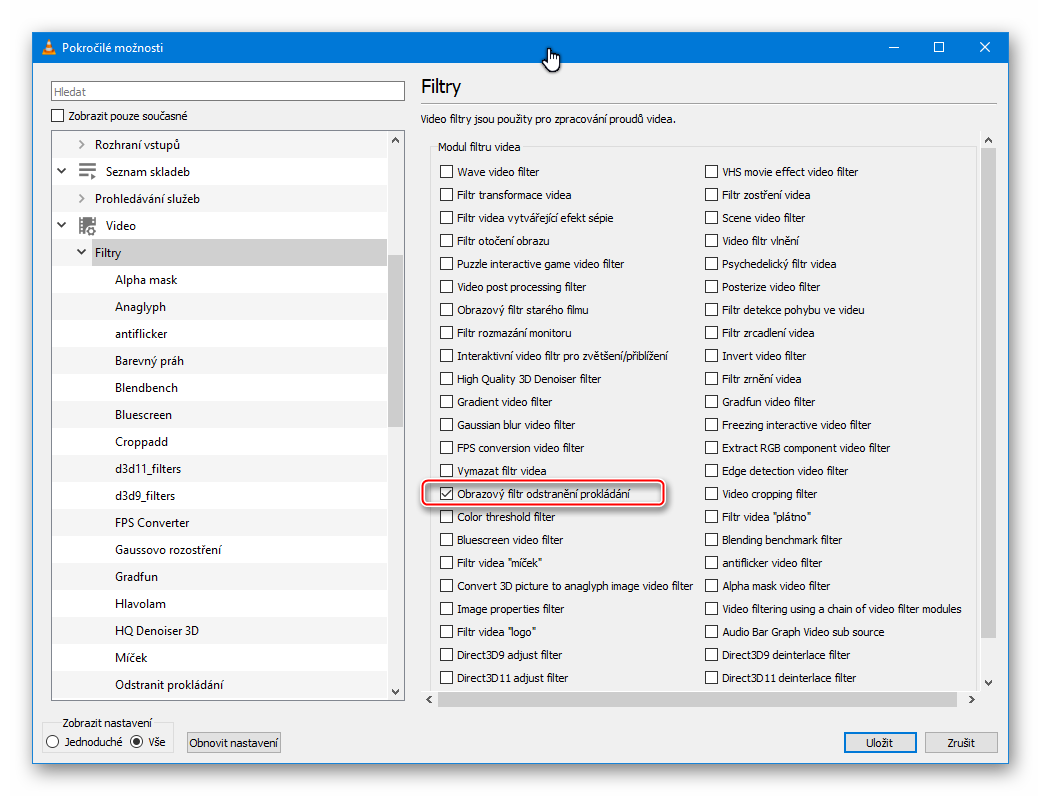Click the Hledat search field

click(x=227, y=92)
